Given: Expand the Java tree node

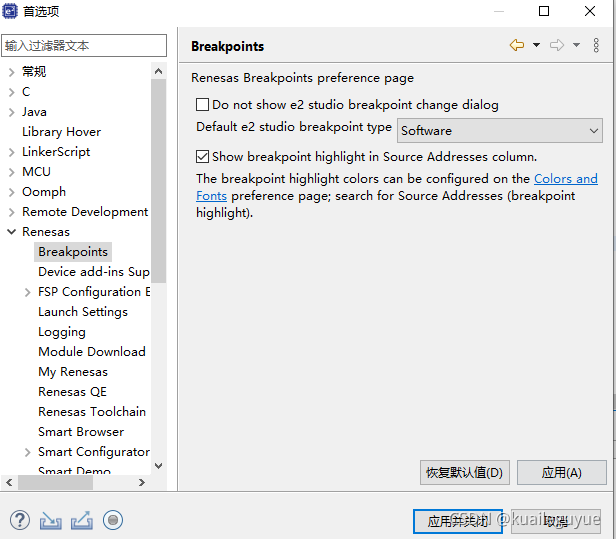Looking at the screenshot, I should pos(11,112).
